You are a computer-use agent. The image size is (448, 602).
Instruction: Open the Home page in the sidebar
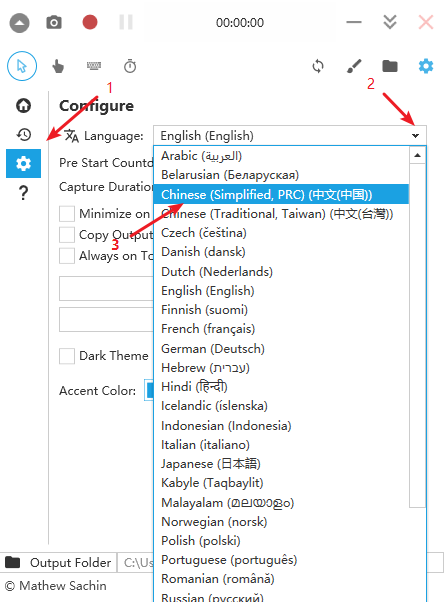coord(23,106)
